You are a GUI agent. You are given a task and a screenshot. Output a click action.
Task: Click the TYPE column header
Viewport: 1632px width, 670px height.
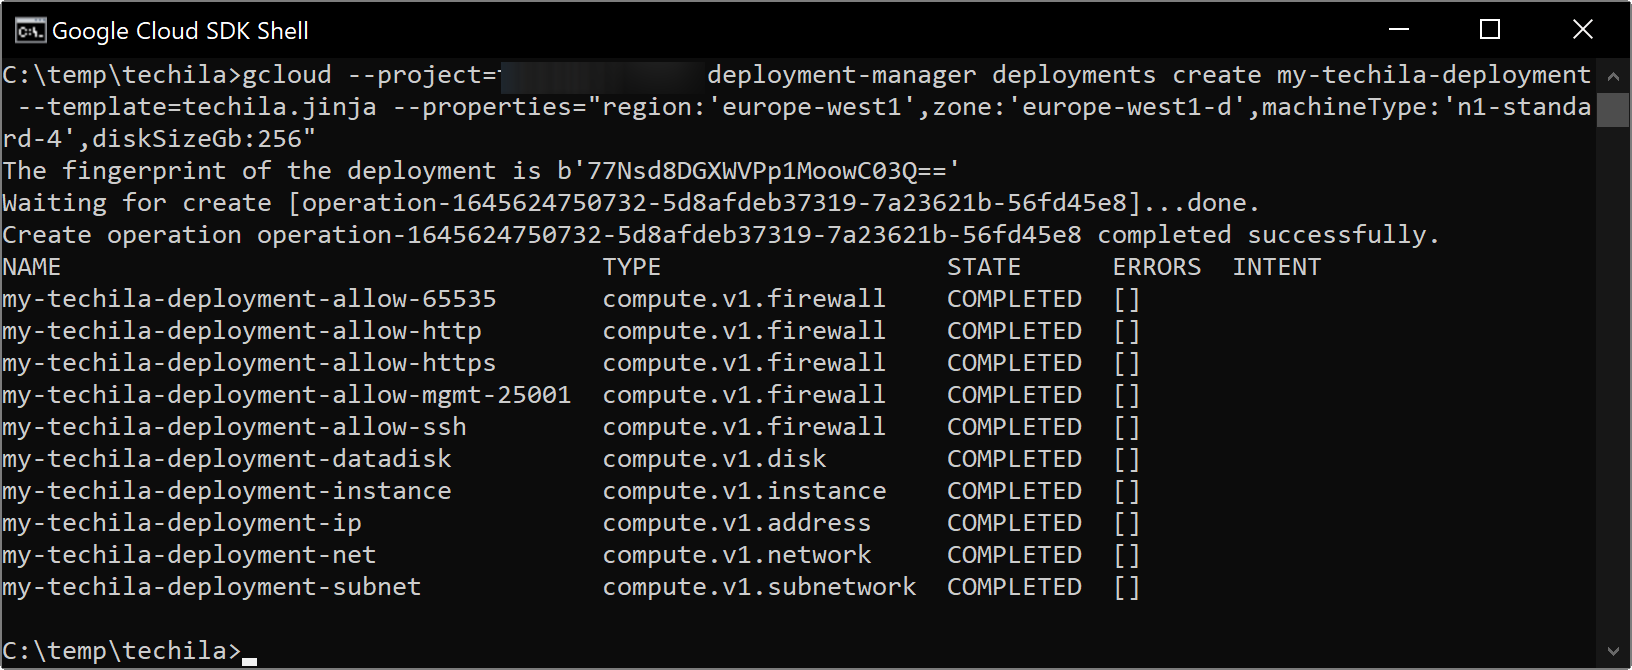632,267
